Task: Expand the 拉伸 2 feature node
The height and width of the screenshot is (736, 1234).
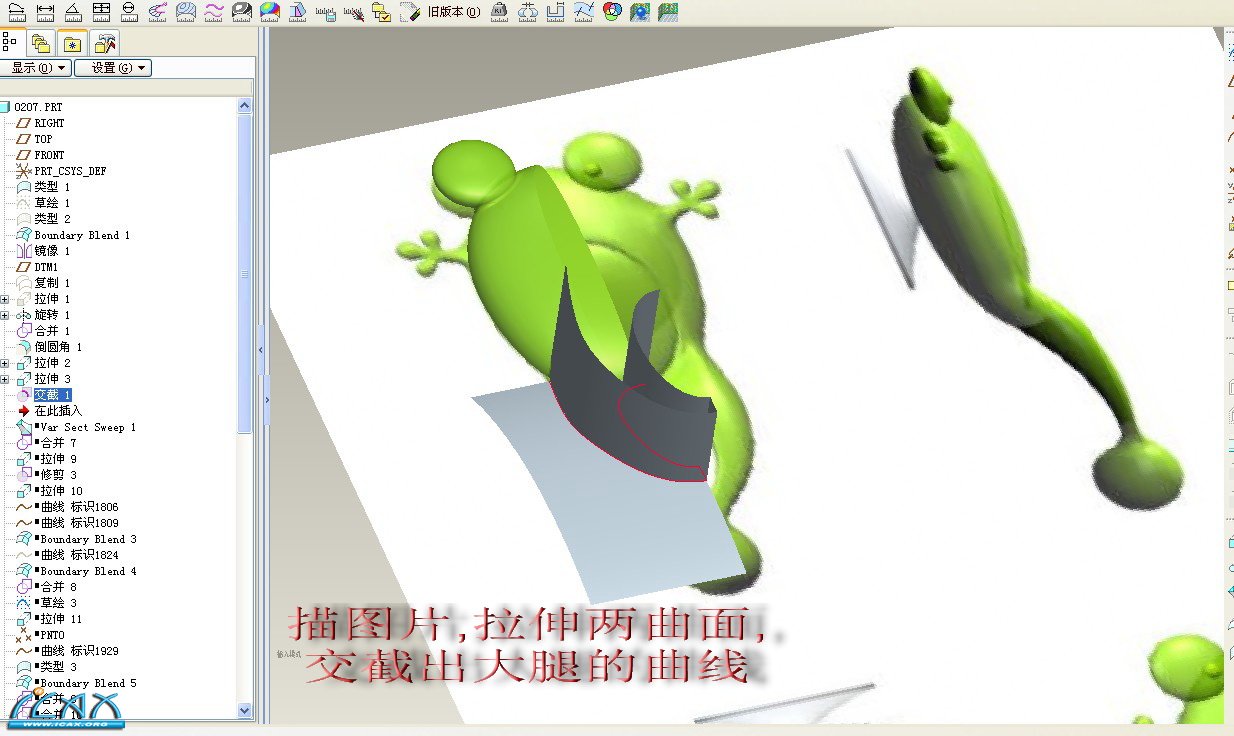Action: pos(6,363)
